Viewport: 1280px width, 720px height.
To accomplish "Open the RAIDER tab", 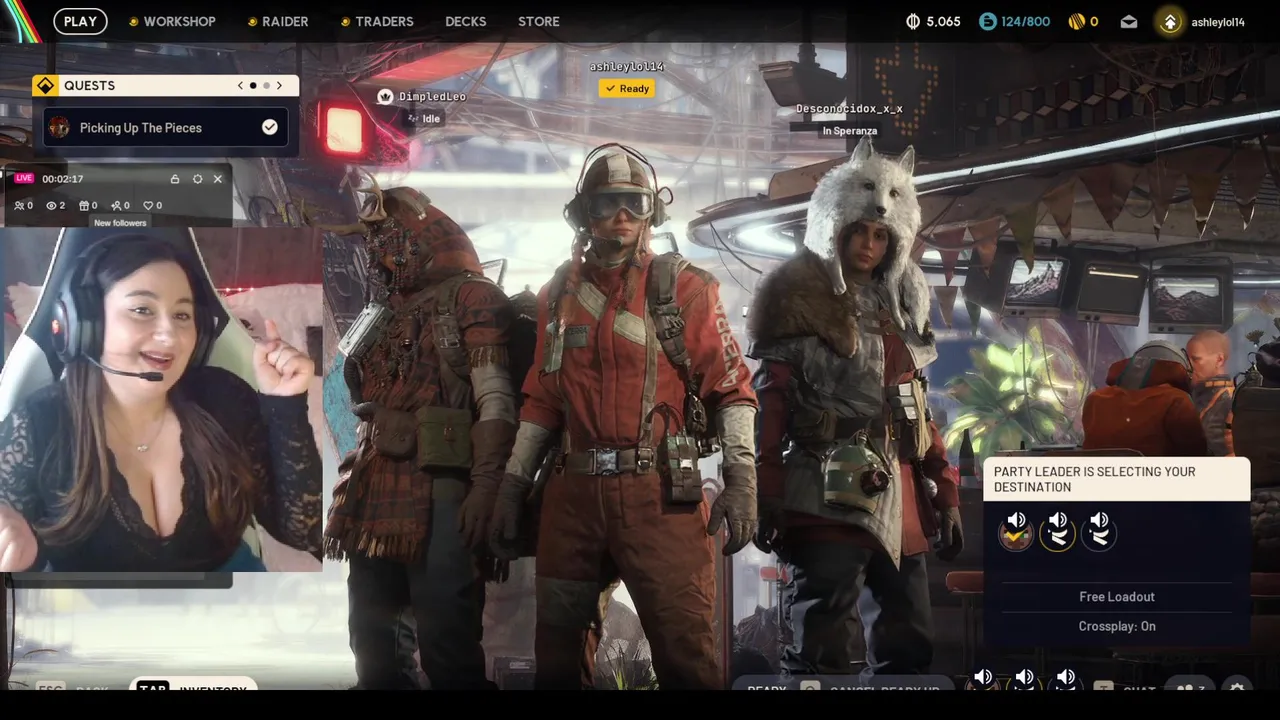I will pos(278,21).
